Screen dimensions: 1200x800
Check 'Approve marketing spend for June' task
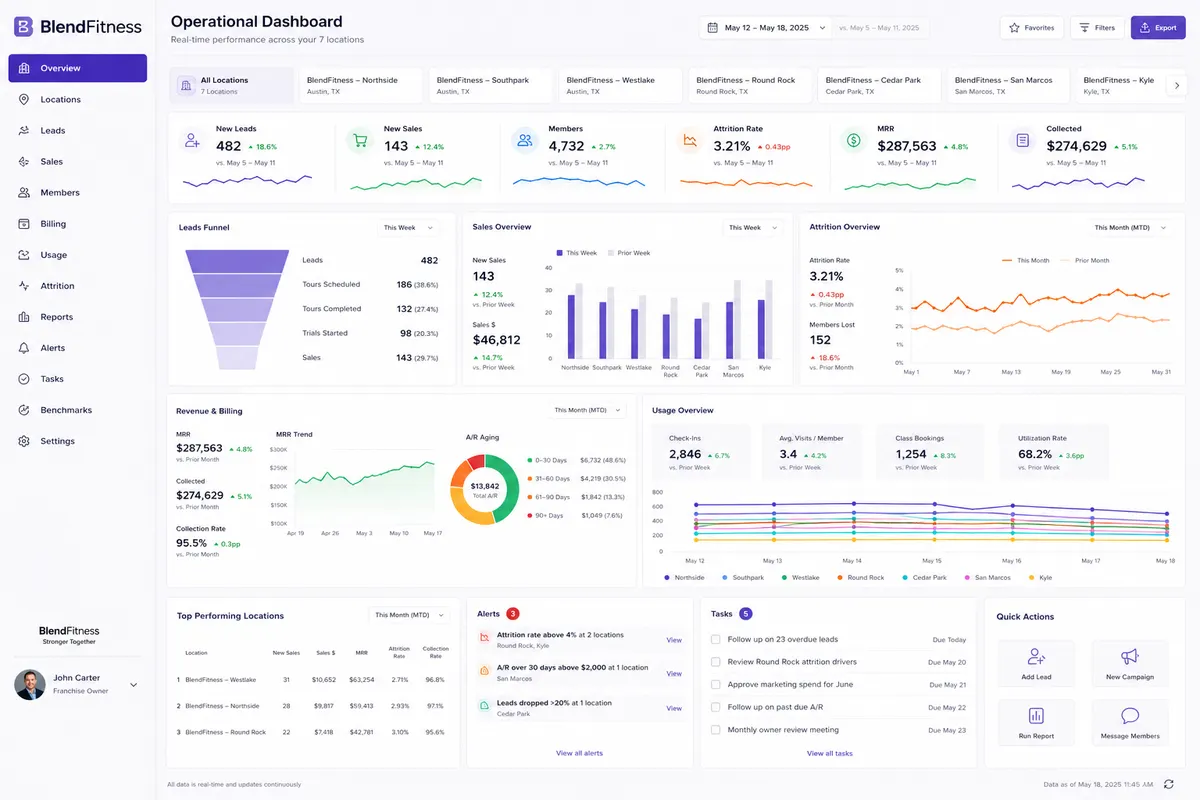coord(715,685)
